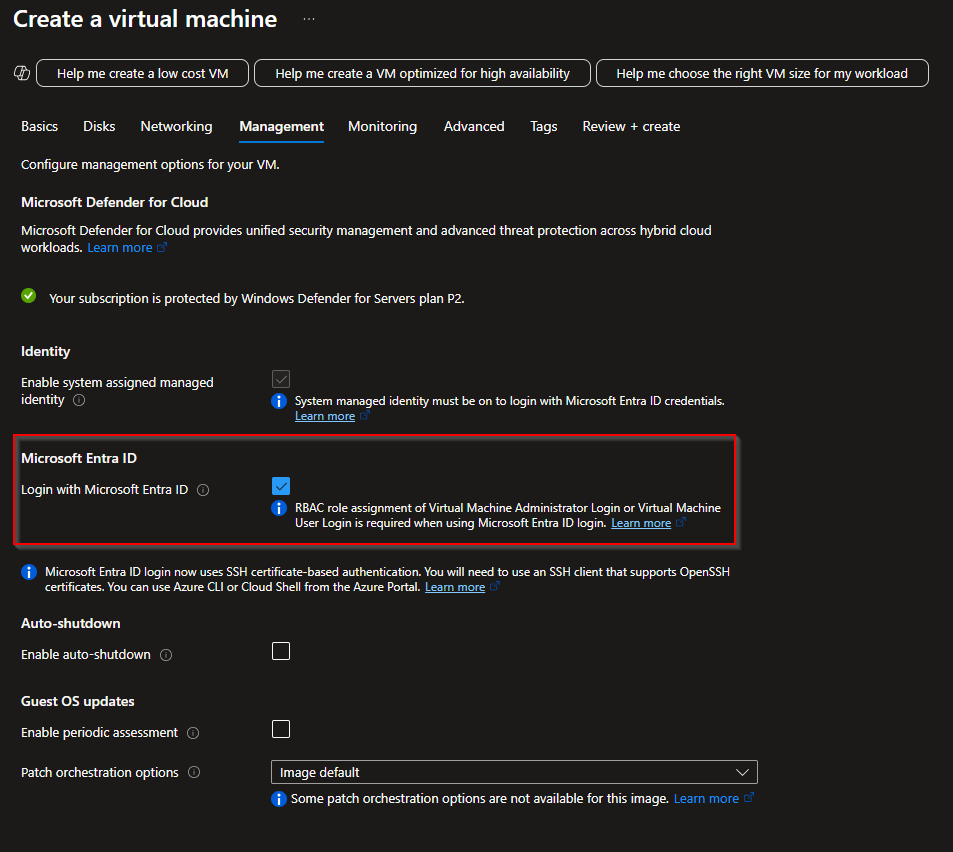This screenshot has height=852, width=953.
Task: Open the Review + create tab
Action: 631,126
